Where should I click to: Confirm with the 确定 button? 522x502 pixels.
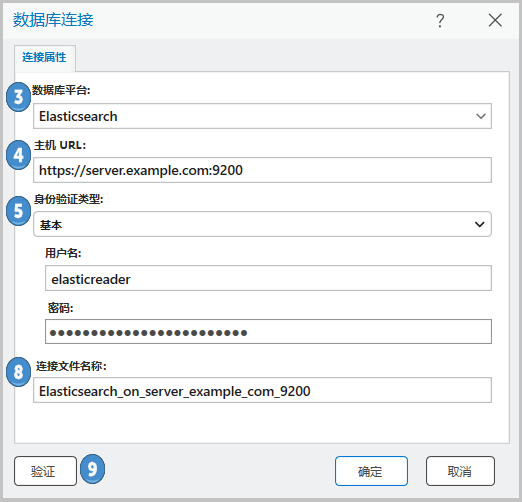(371, 471)
